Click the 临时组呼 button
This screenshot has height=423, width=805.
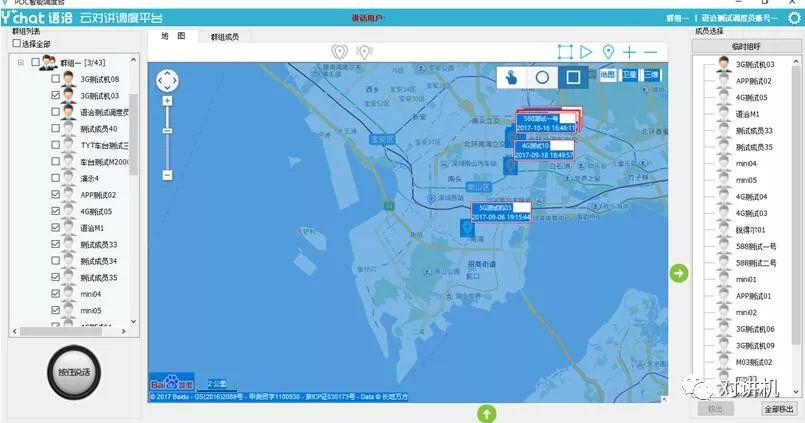point(745,46)
